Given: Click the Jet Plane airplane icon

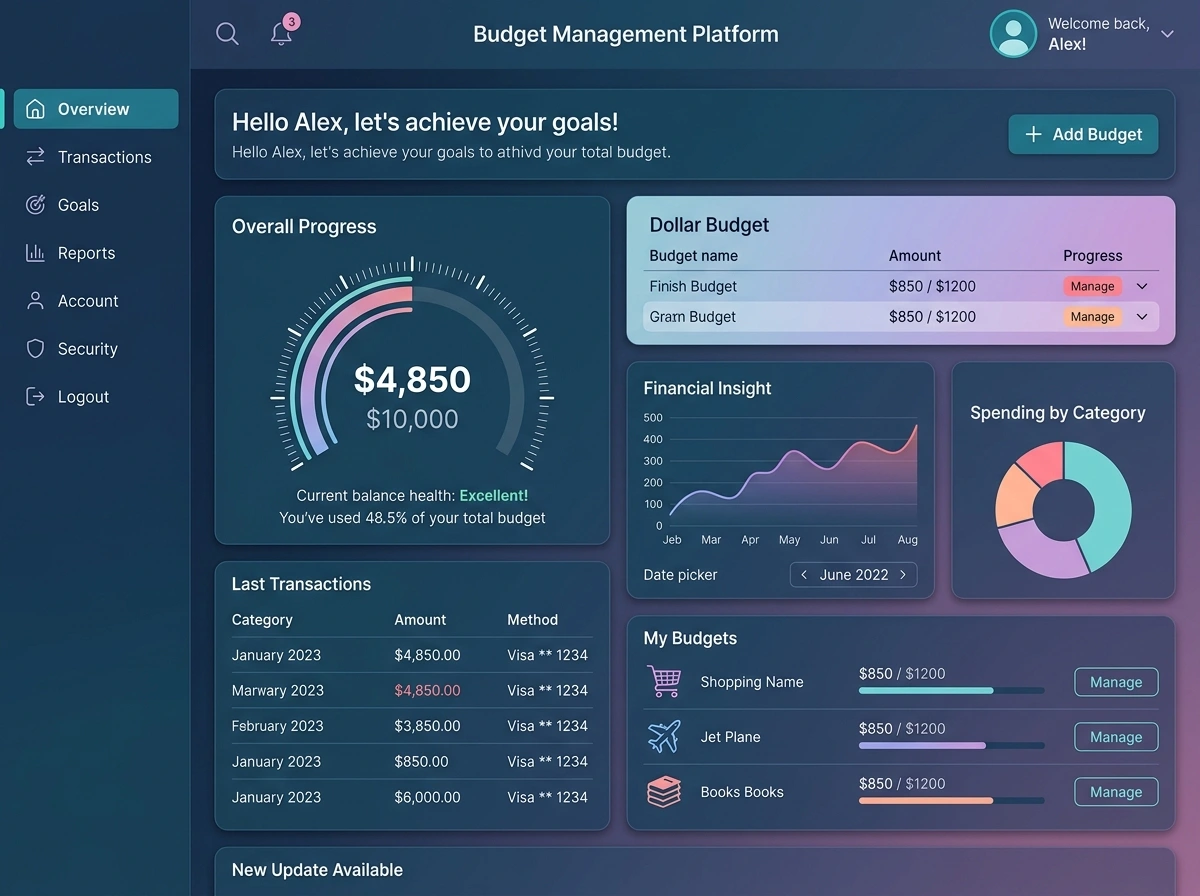Looking at the screenshot, I should coord(664,737).
